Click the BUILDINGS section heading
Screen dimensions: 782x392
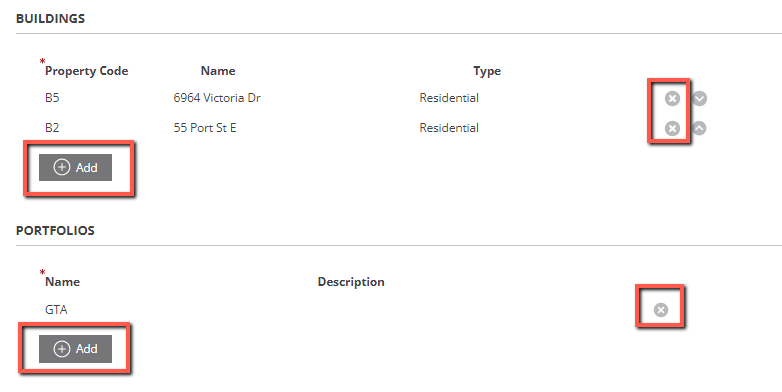50,18
